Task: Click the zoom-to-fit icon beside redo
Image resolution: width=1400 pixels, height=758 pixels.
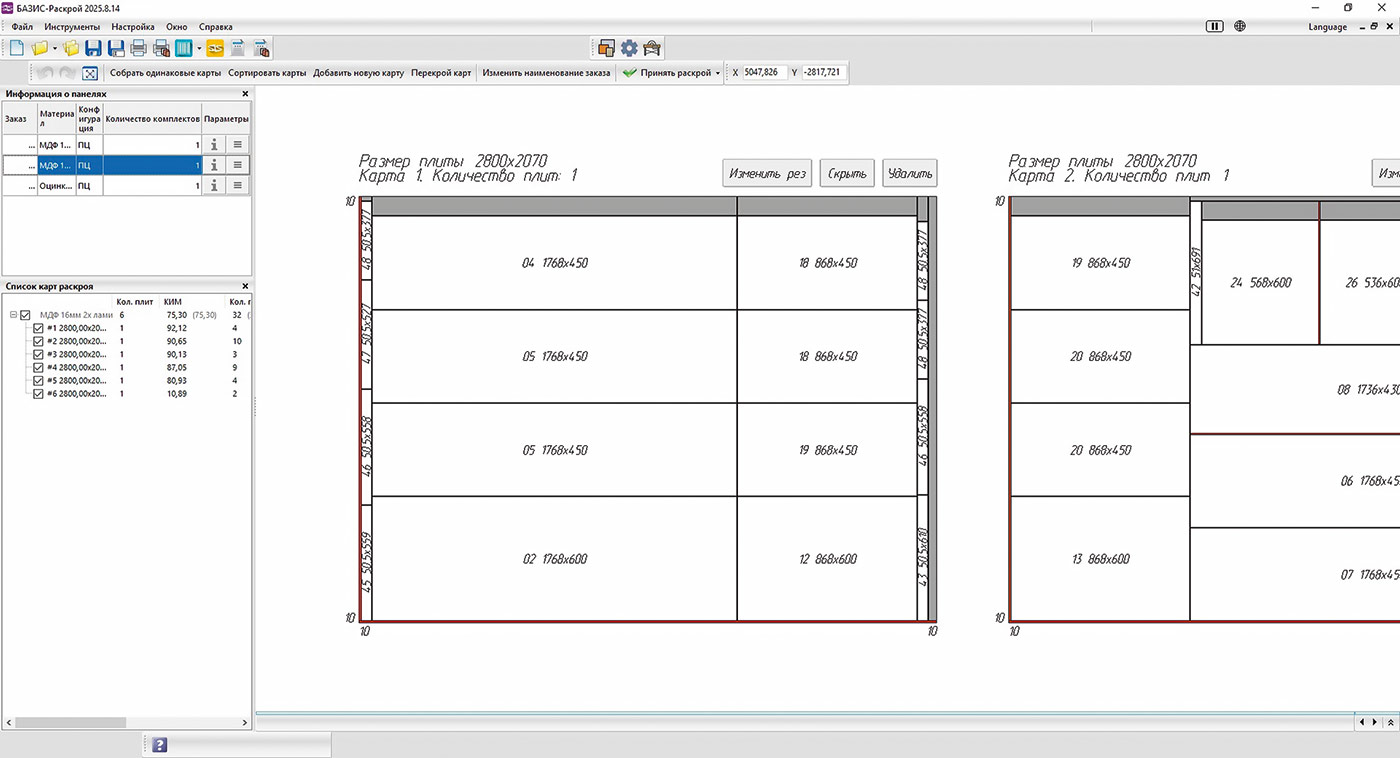Action: [90, 73]
